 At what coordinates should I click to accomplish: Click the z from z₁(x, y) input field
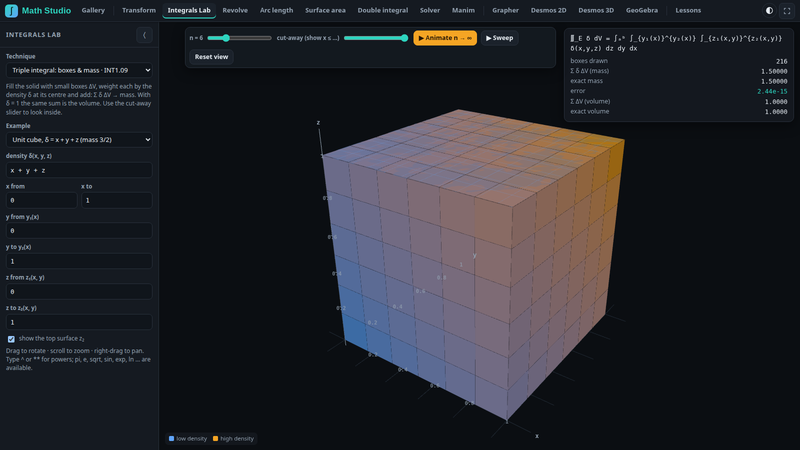[79, 291]
